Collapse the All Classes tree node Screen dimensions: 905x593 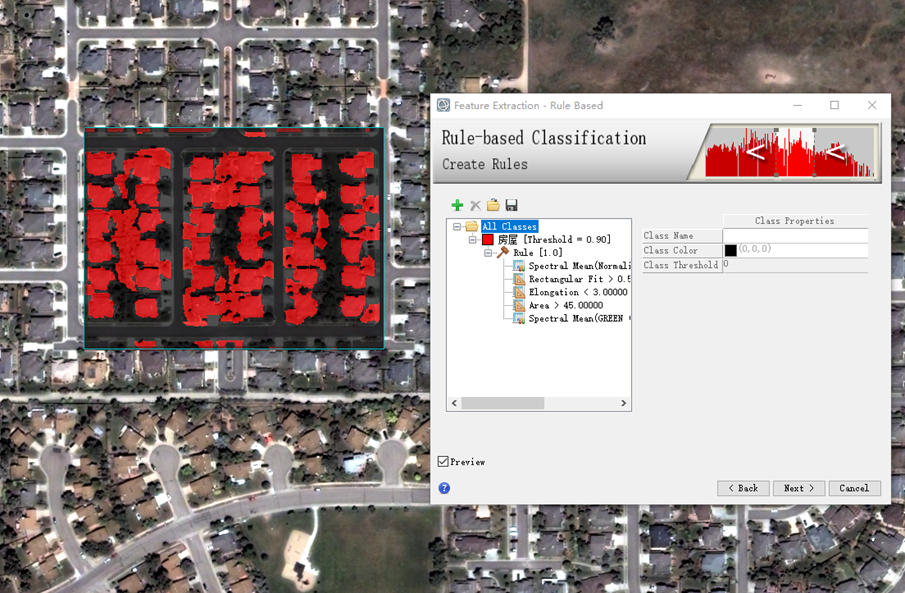click(457, 226)
